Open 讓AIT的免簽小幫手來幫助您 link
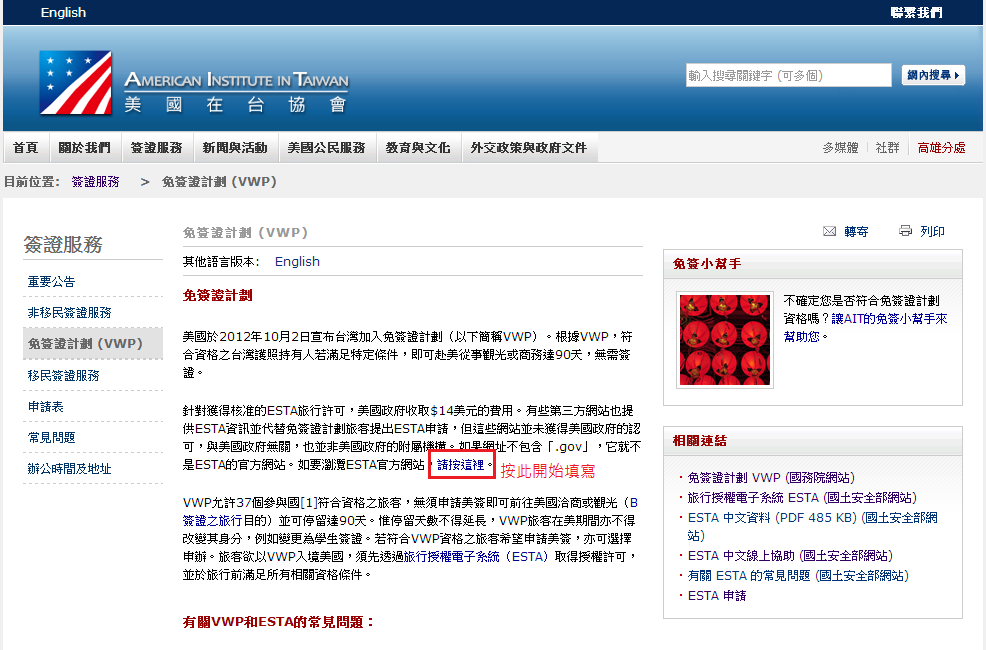This screenshot has height=650, width=986. pos(889,319)
